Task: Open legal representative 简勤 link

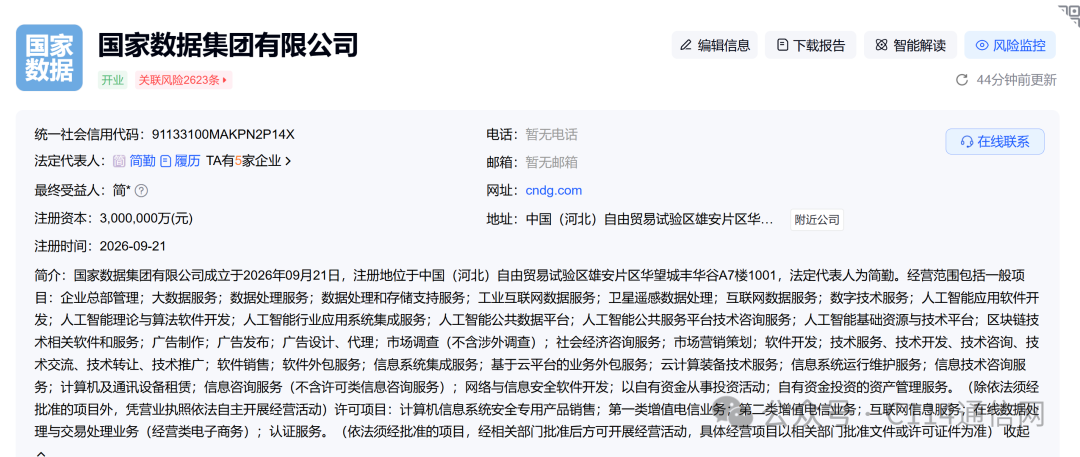Action: click(x=143, y=161)
